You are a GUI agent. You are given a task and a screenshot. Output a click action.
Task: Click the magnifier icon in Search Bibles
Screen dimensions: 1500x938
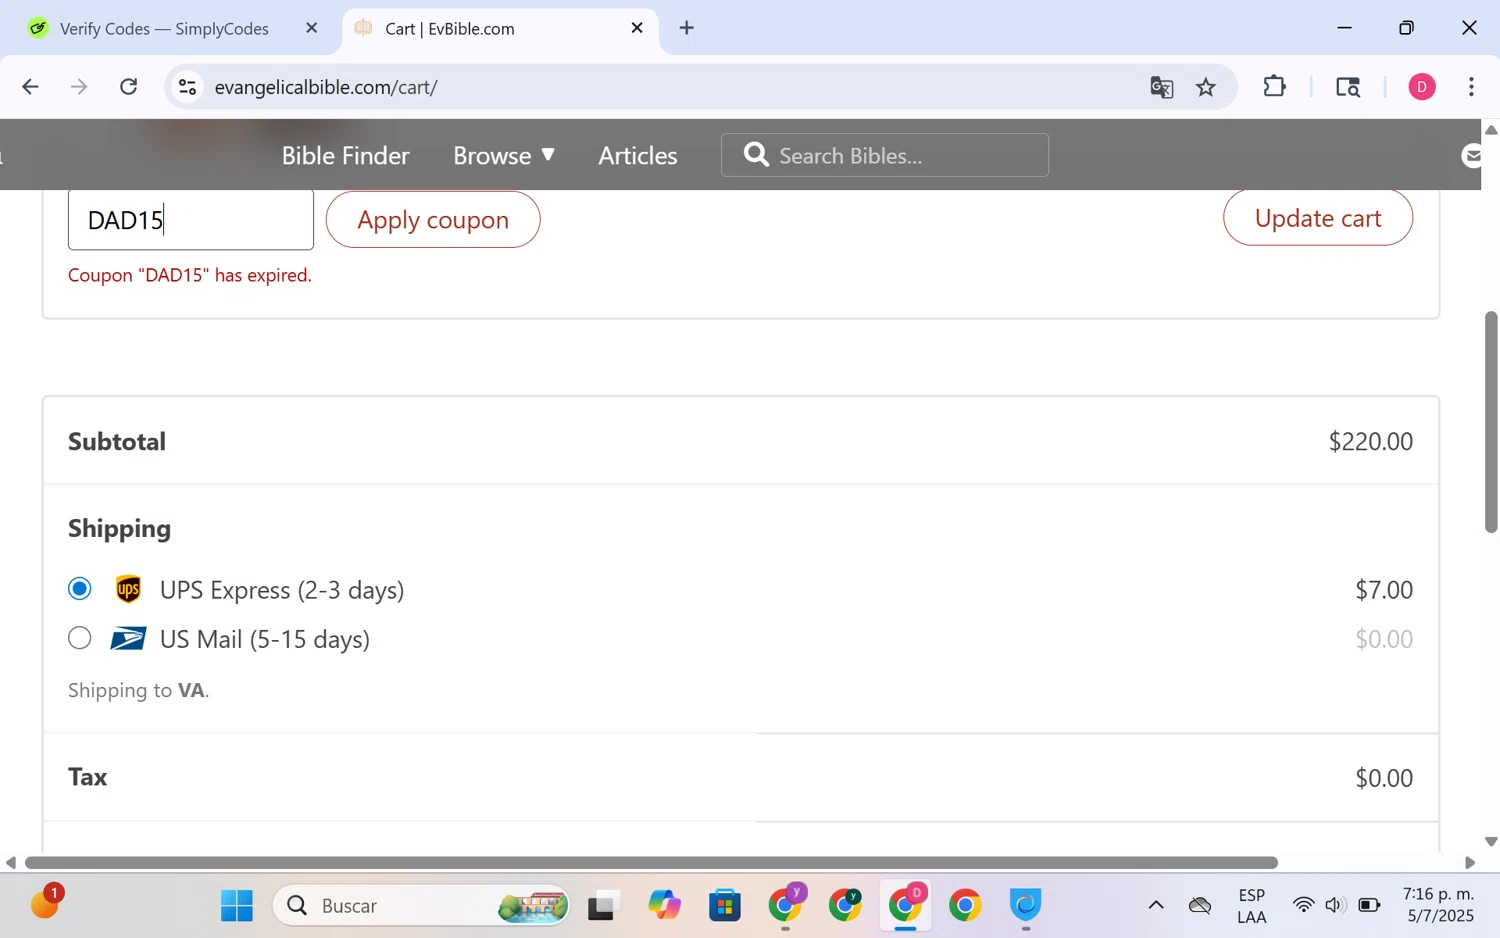(756, 155)
